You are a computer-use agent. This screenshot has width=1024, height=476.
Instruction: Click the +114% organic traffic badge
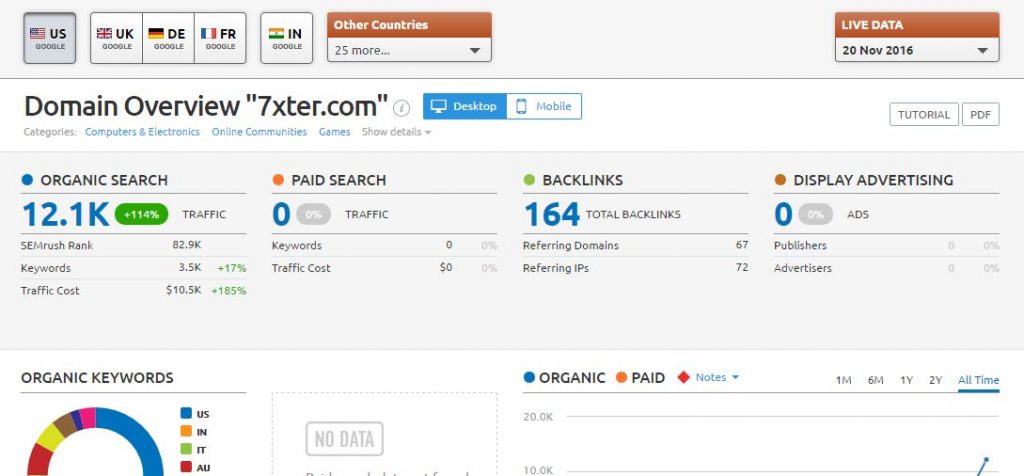tap(141, 214)
